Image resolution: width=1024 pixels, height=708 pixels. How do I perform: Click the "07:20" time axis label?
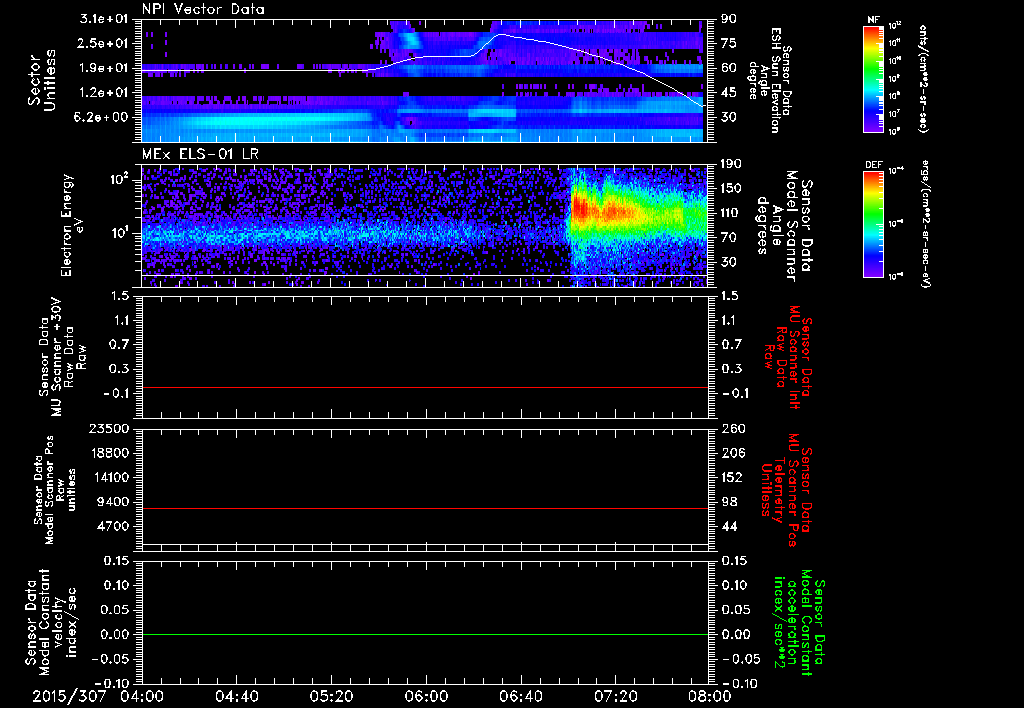point(615,696)
